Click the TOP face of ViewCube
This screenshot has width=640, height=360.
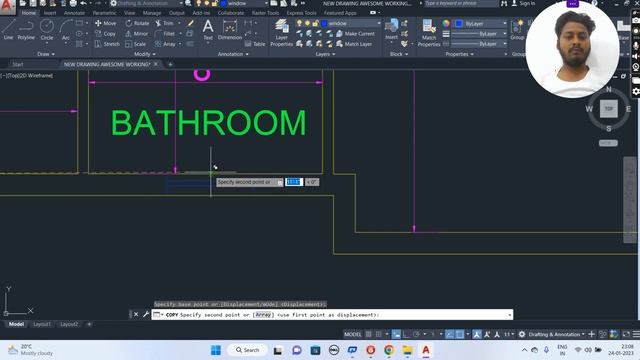609,109
